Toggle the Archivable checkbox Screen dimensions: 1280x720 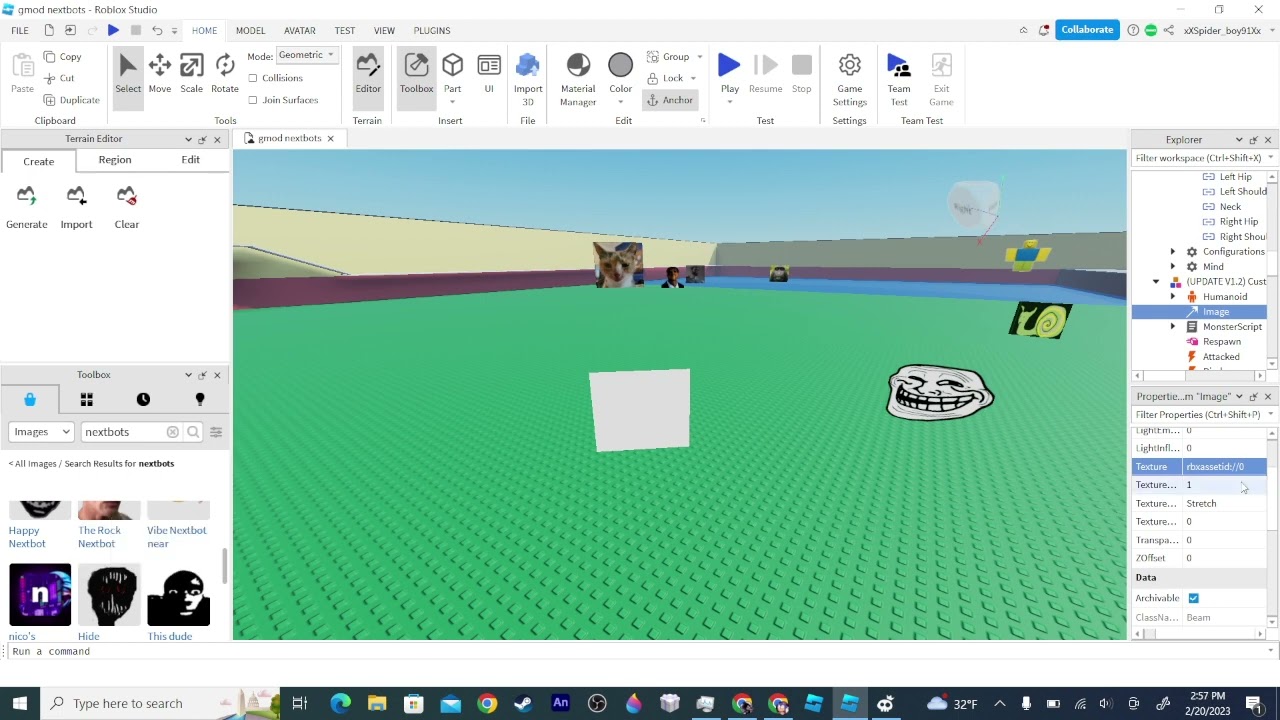[1193, 598]
